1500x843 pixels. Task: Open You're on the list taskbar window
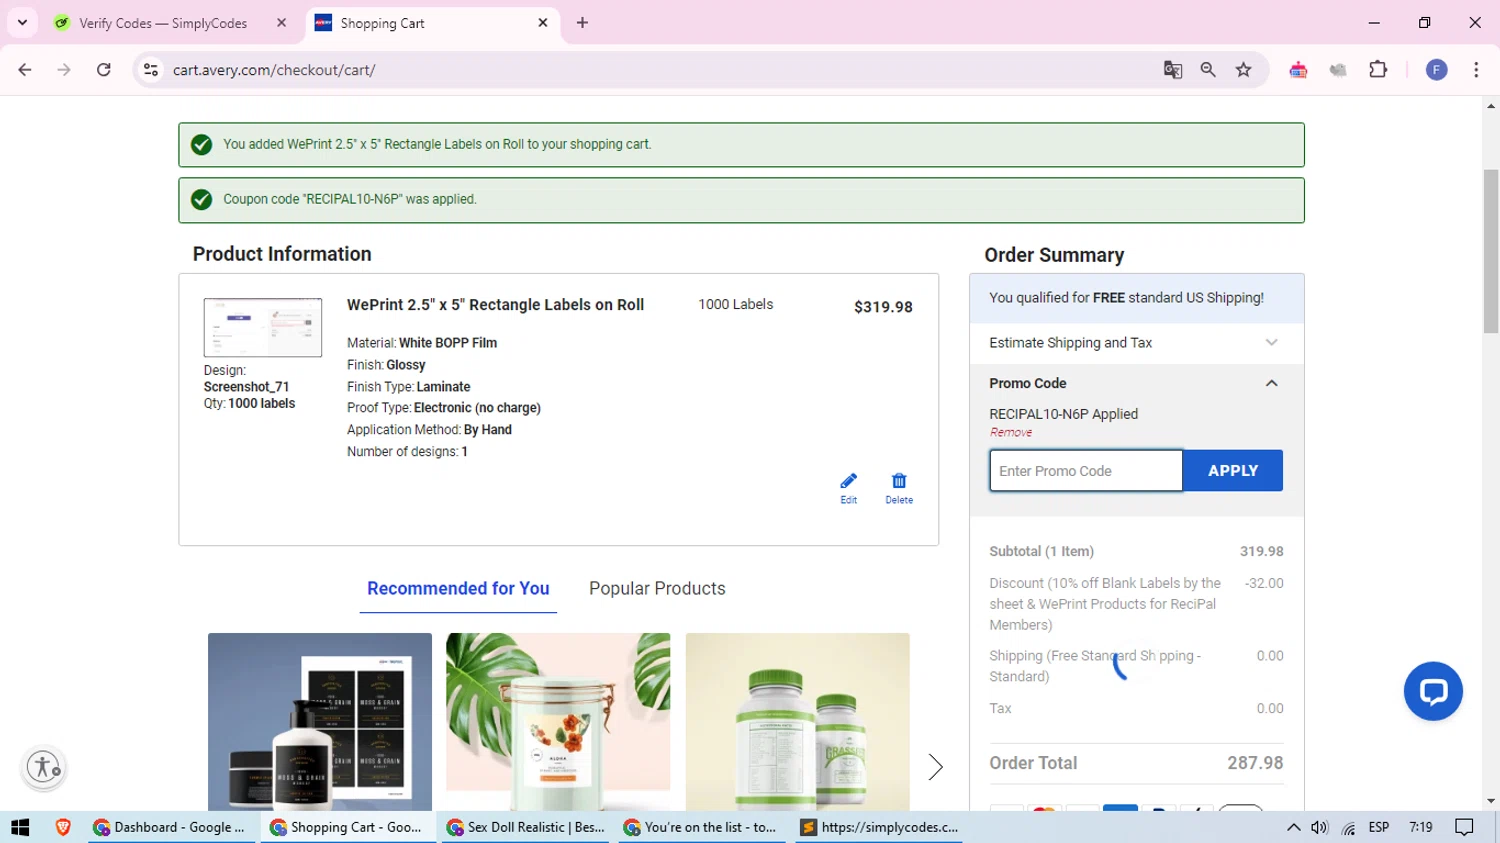coord(702,827)
